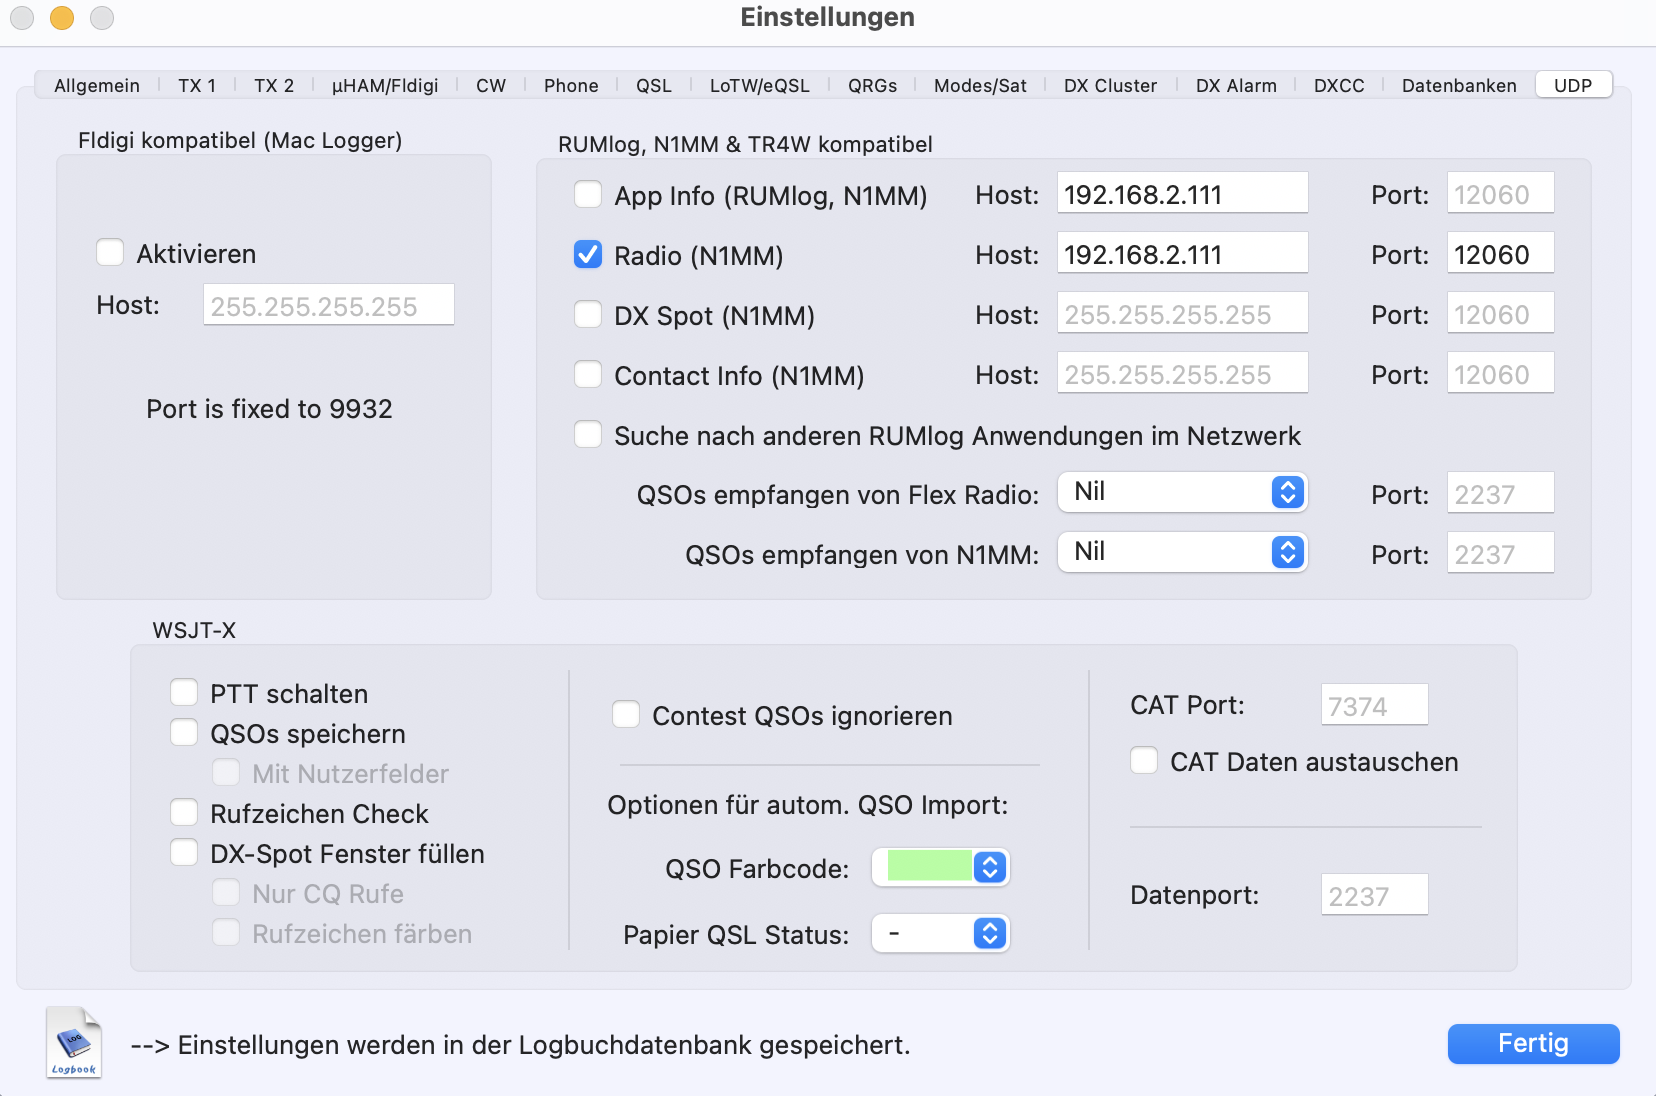Enable Fldigi Aktivieren checkbox

click(110, 253)
